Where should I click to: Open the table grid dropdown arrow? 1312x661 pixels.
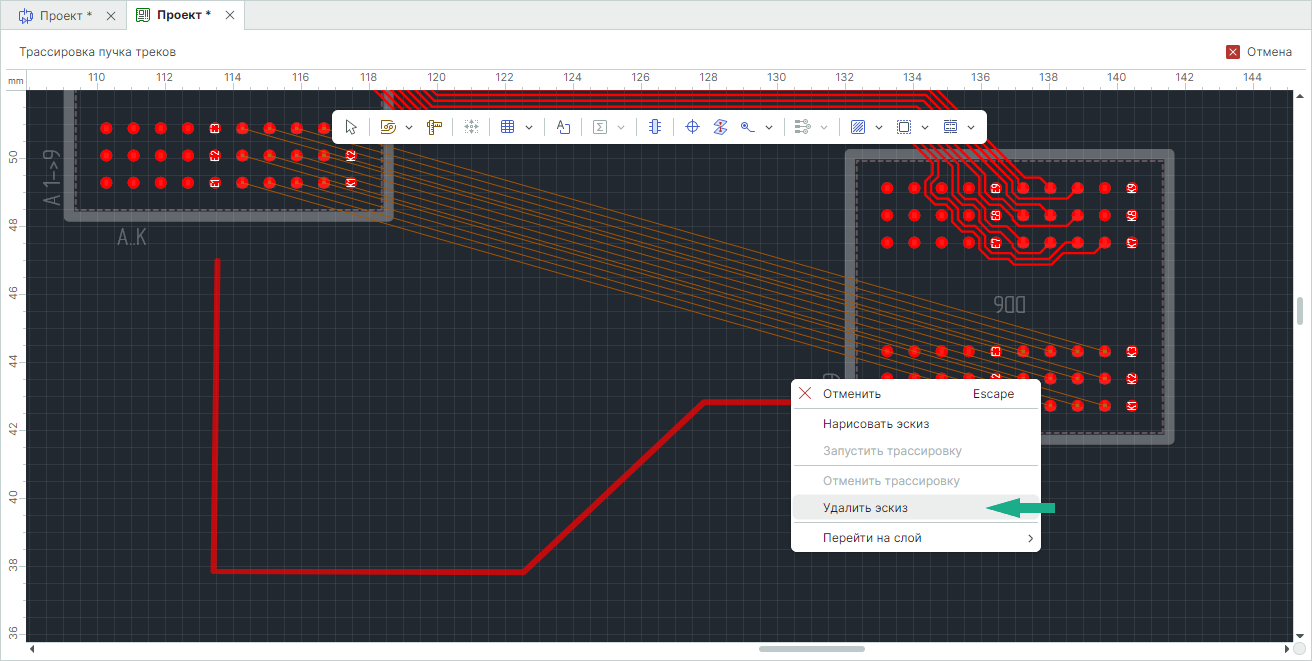528,128
